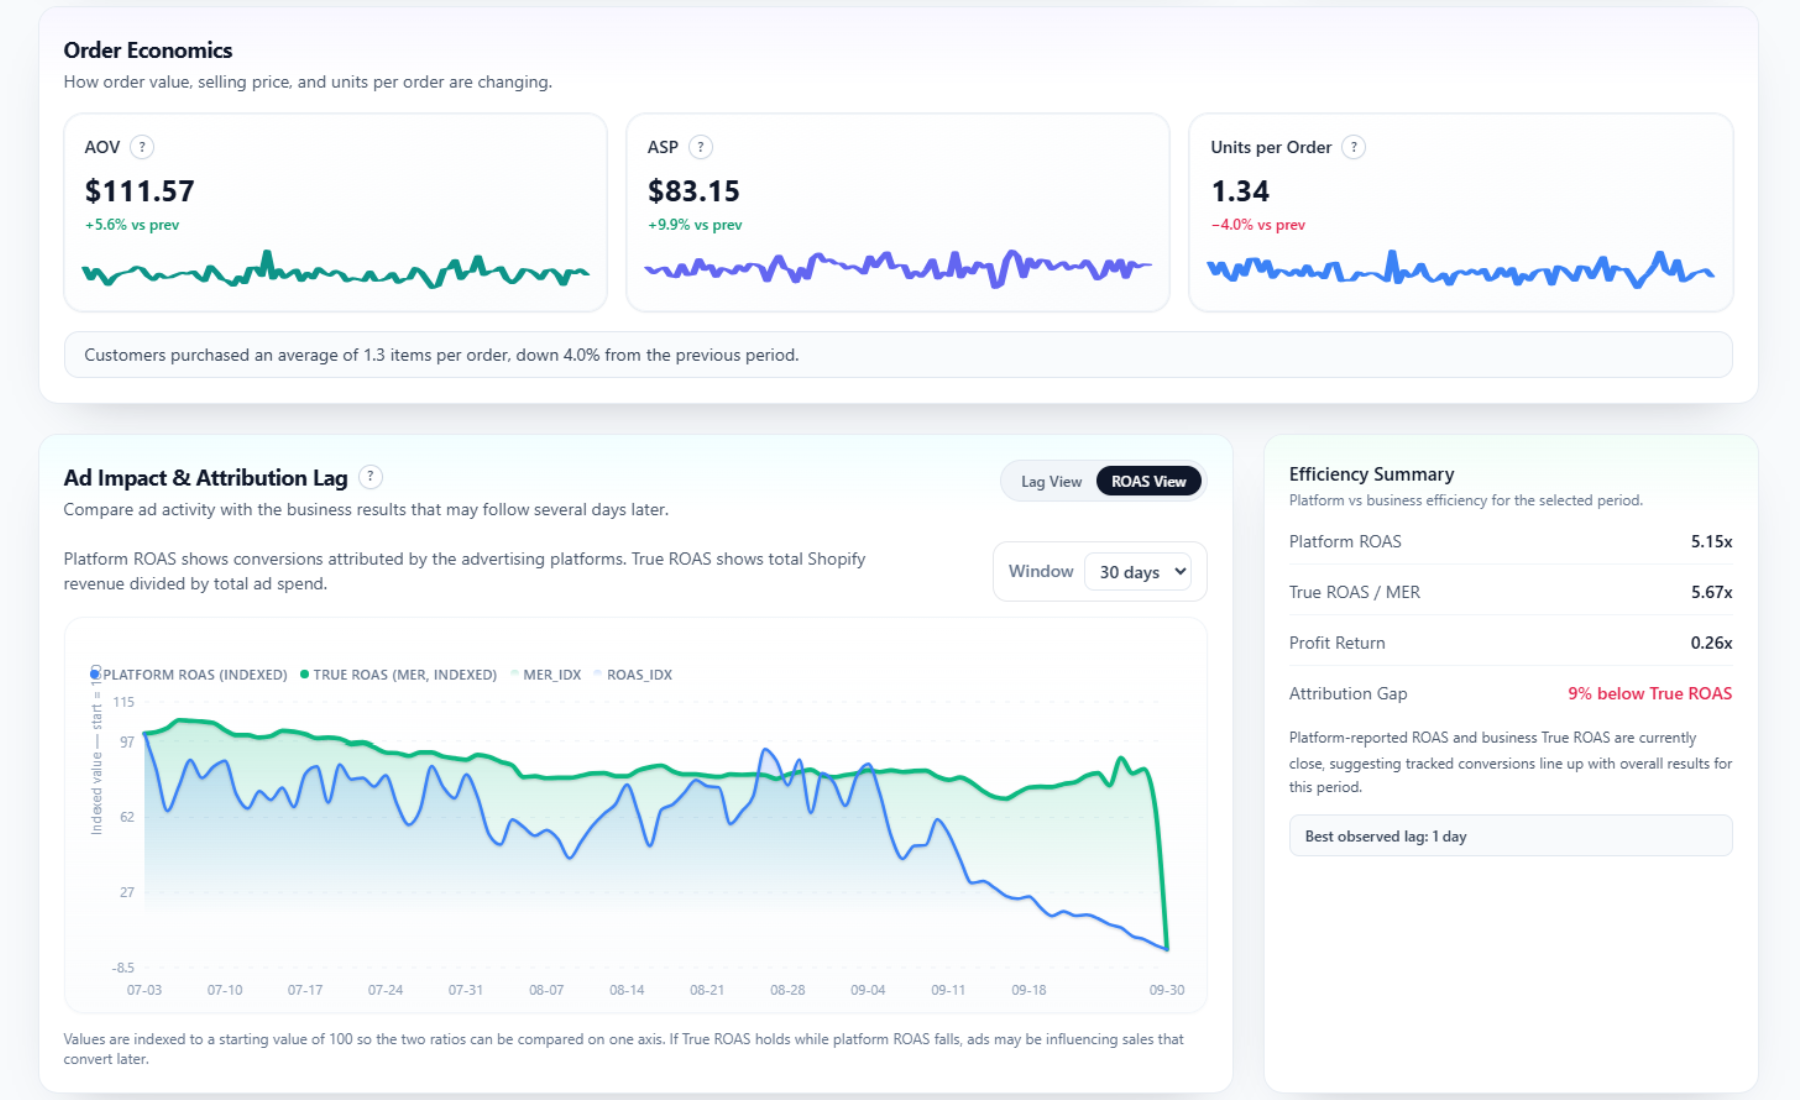
Task: Click the Window label beside the dropdown
Action: pos(1040,571)
